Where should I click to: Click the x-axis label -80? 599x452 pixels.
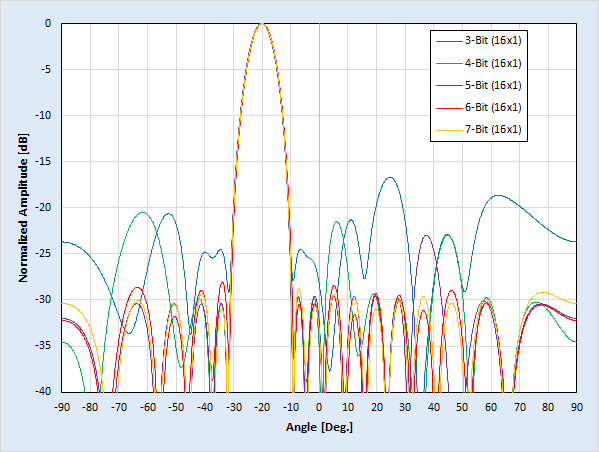(90, 407)
